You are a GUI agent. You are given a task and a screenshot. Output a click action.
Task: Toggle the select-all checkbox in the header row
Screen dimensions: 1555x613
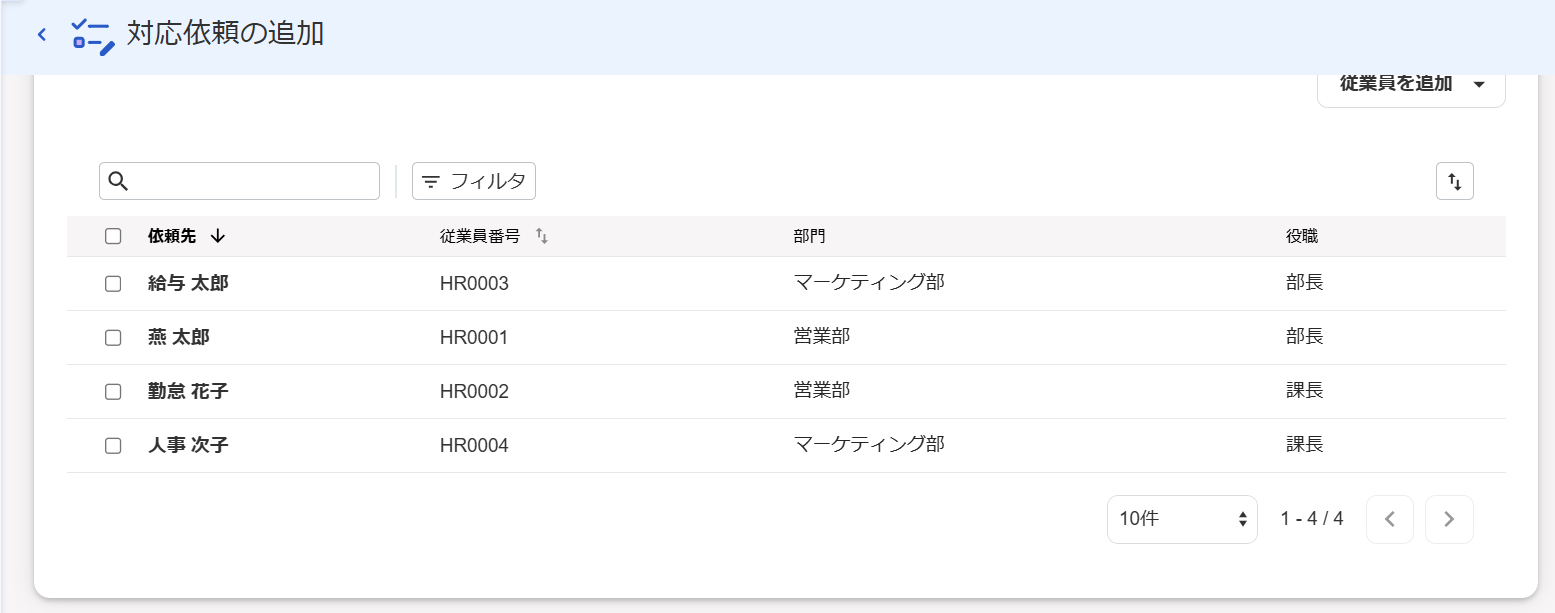[113, 236]
